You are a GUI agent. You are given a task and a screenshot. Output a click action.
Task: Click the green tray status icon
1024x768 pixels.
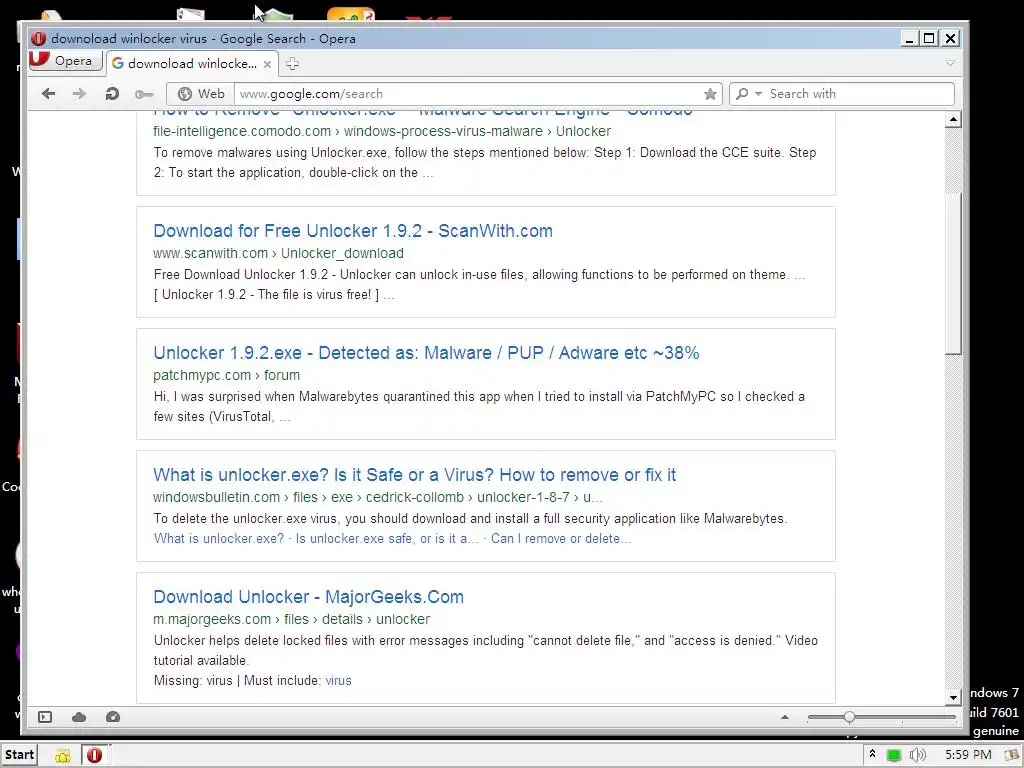[894, 756]
